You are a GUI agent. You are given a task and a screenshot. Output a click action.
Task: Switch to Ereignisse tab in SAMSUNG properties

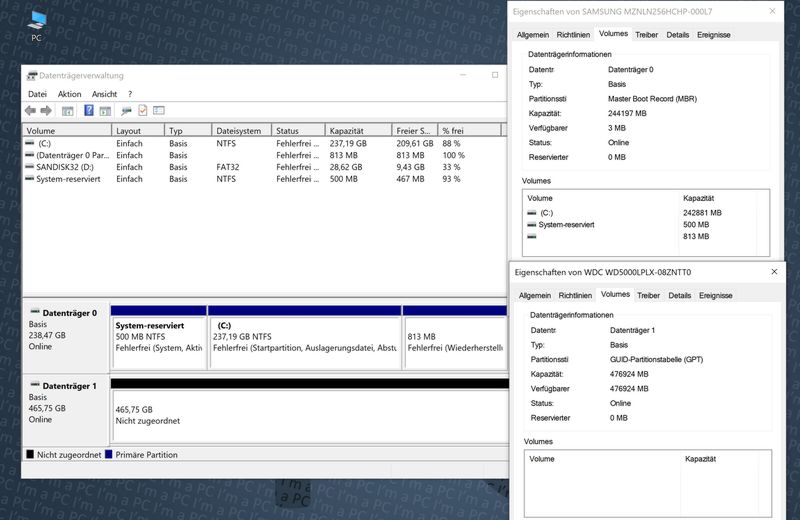714,35
